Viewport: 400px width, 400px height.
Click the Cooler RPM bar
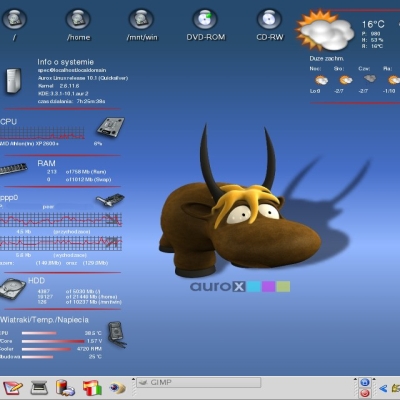tap(46, 349)
